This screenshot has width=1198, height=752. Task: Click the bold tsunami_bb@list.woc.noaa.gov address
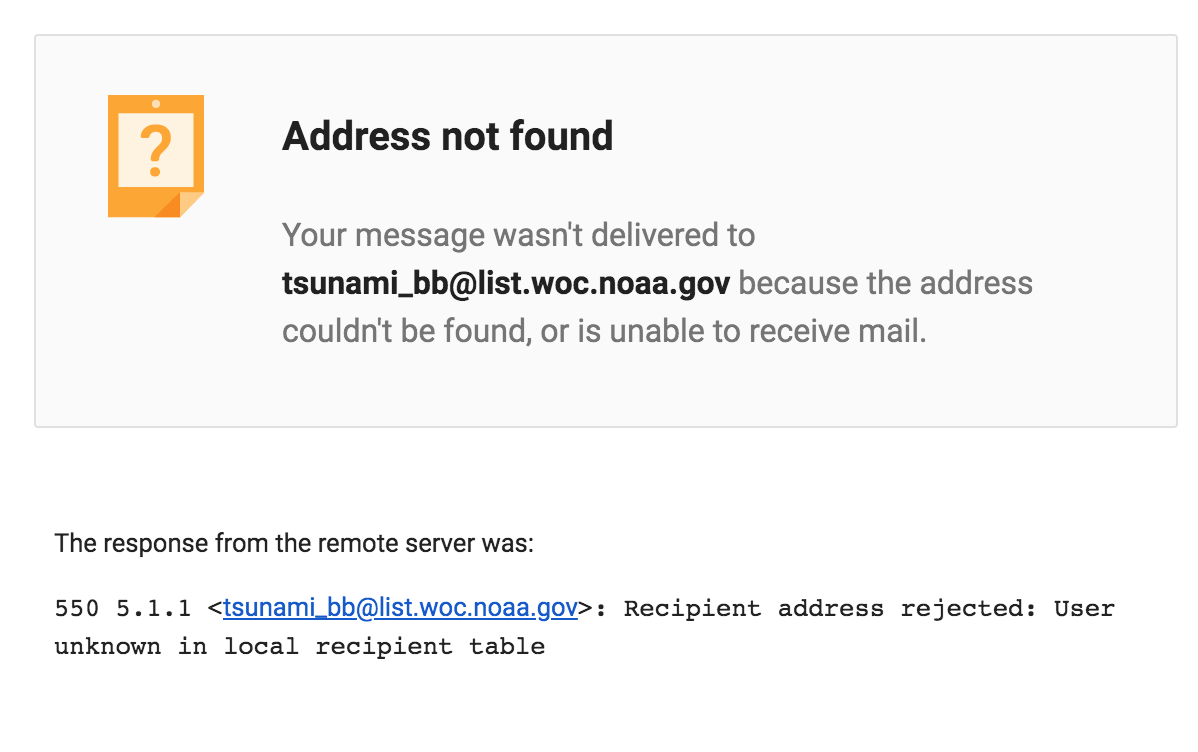[506, 284]
